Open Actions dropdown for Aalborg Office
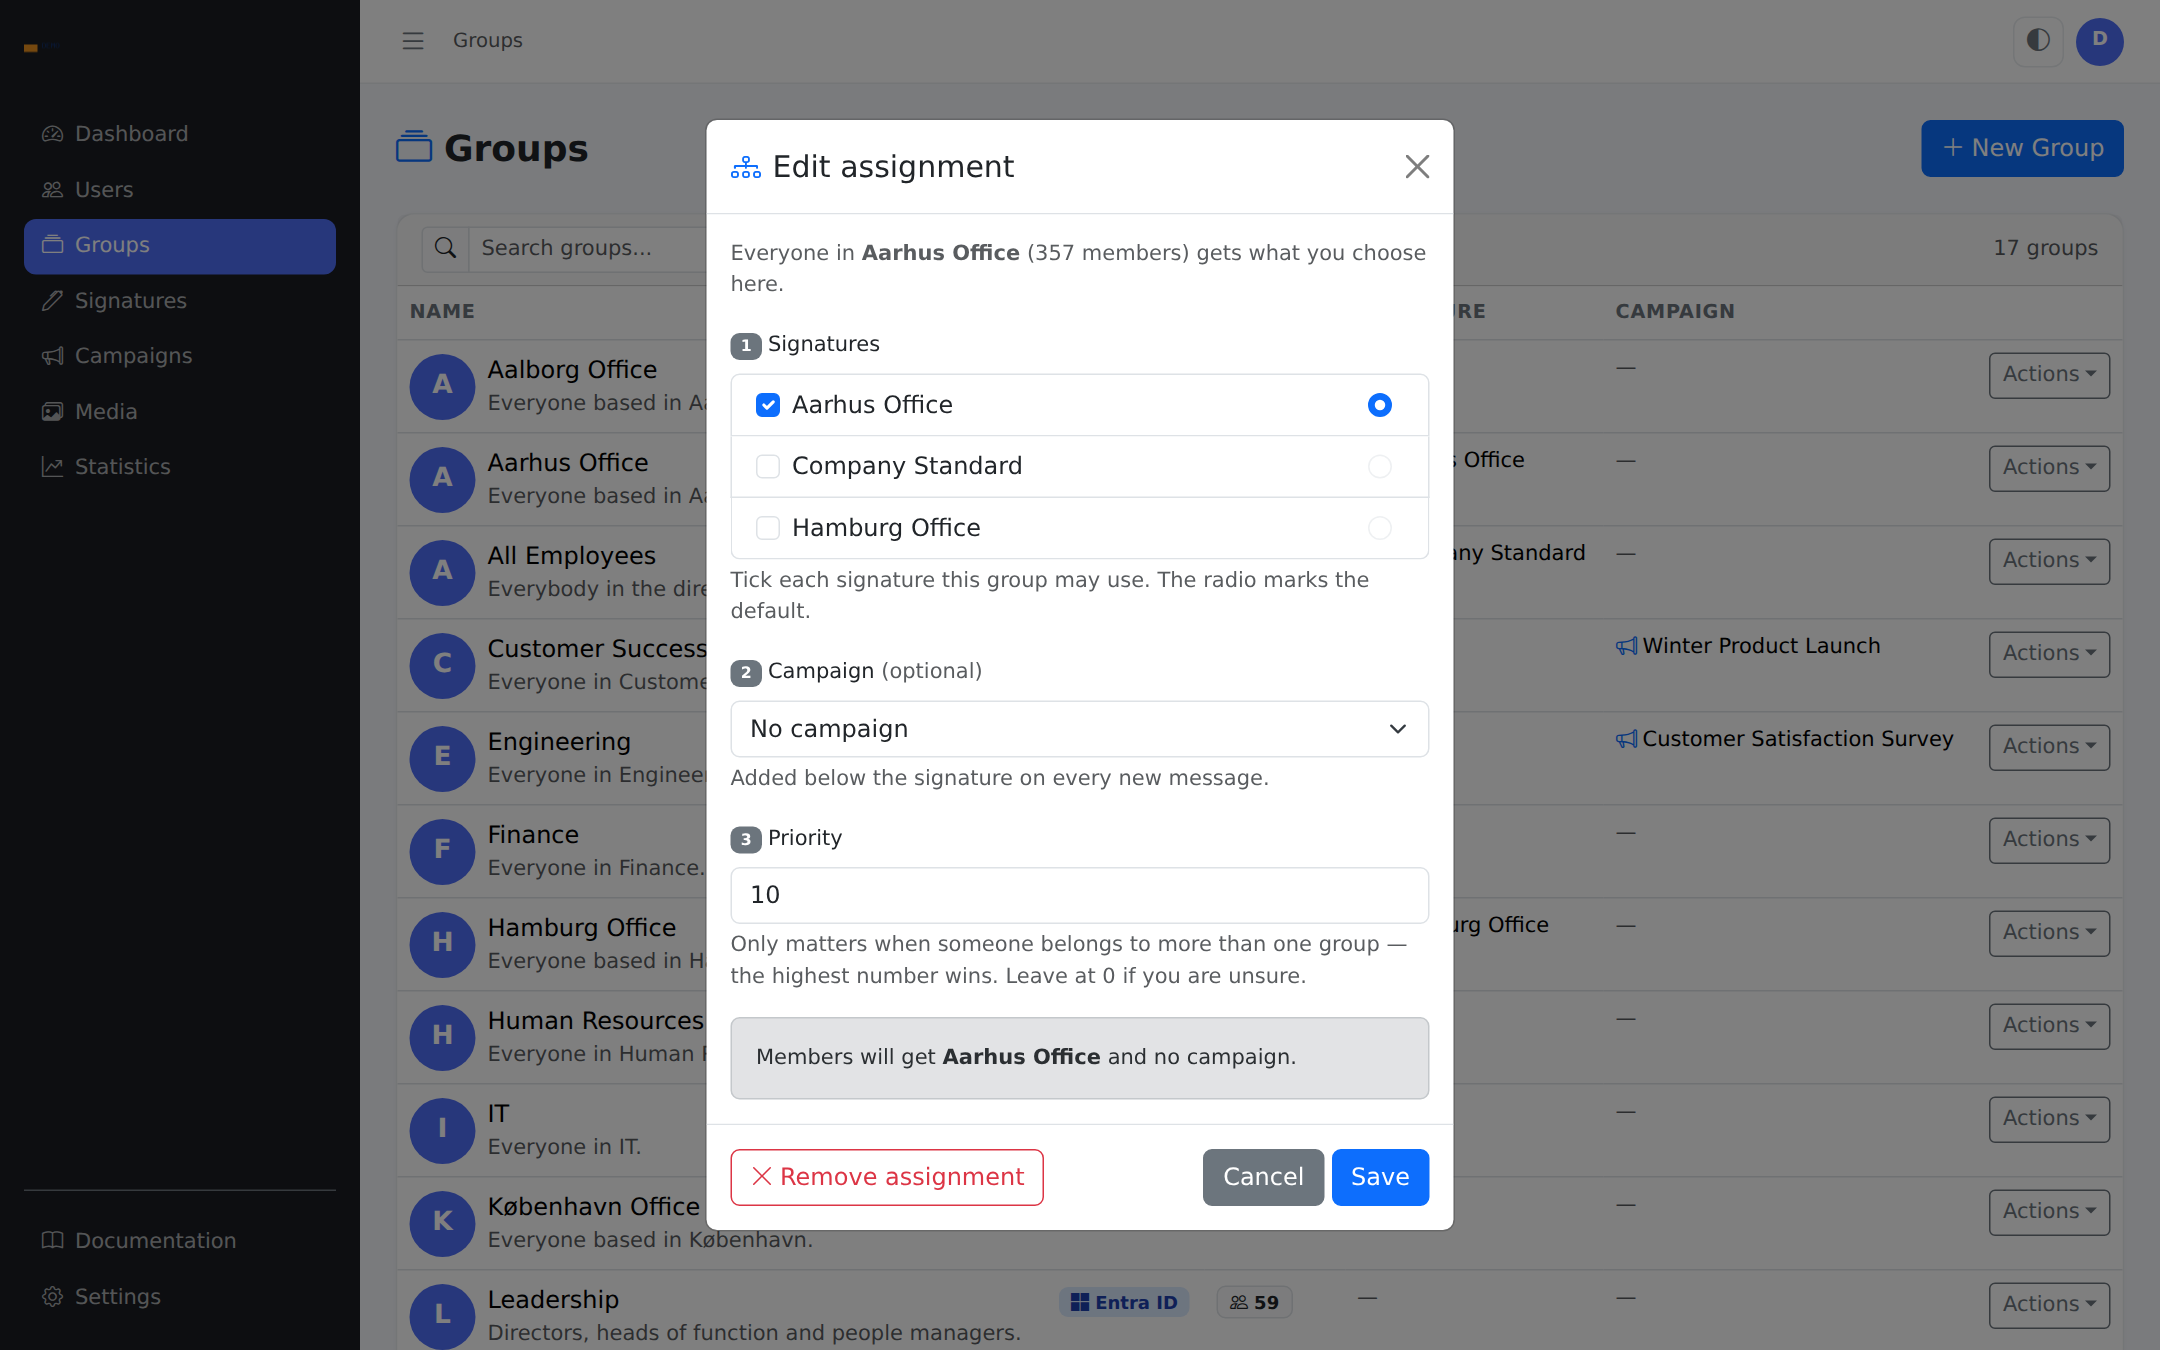The image size is (2160, 1350). (2049, 375)
